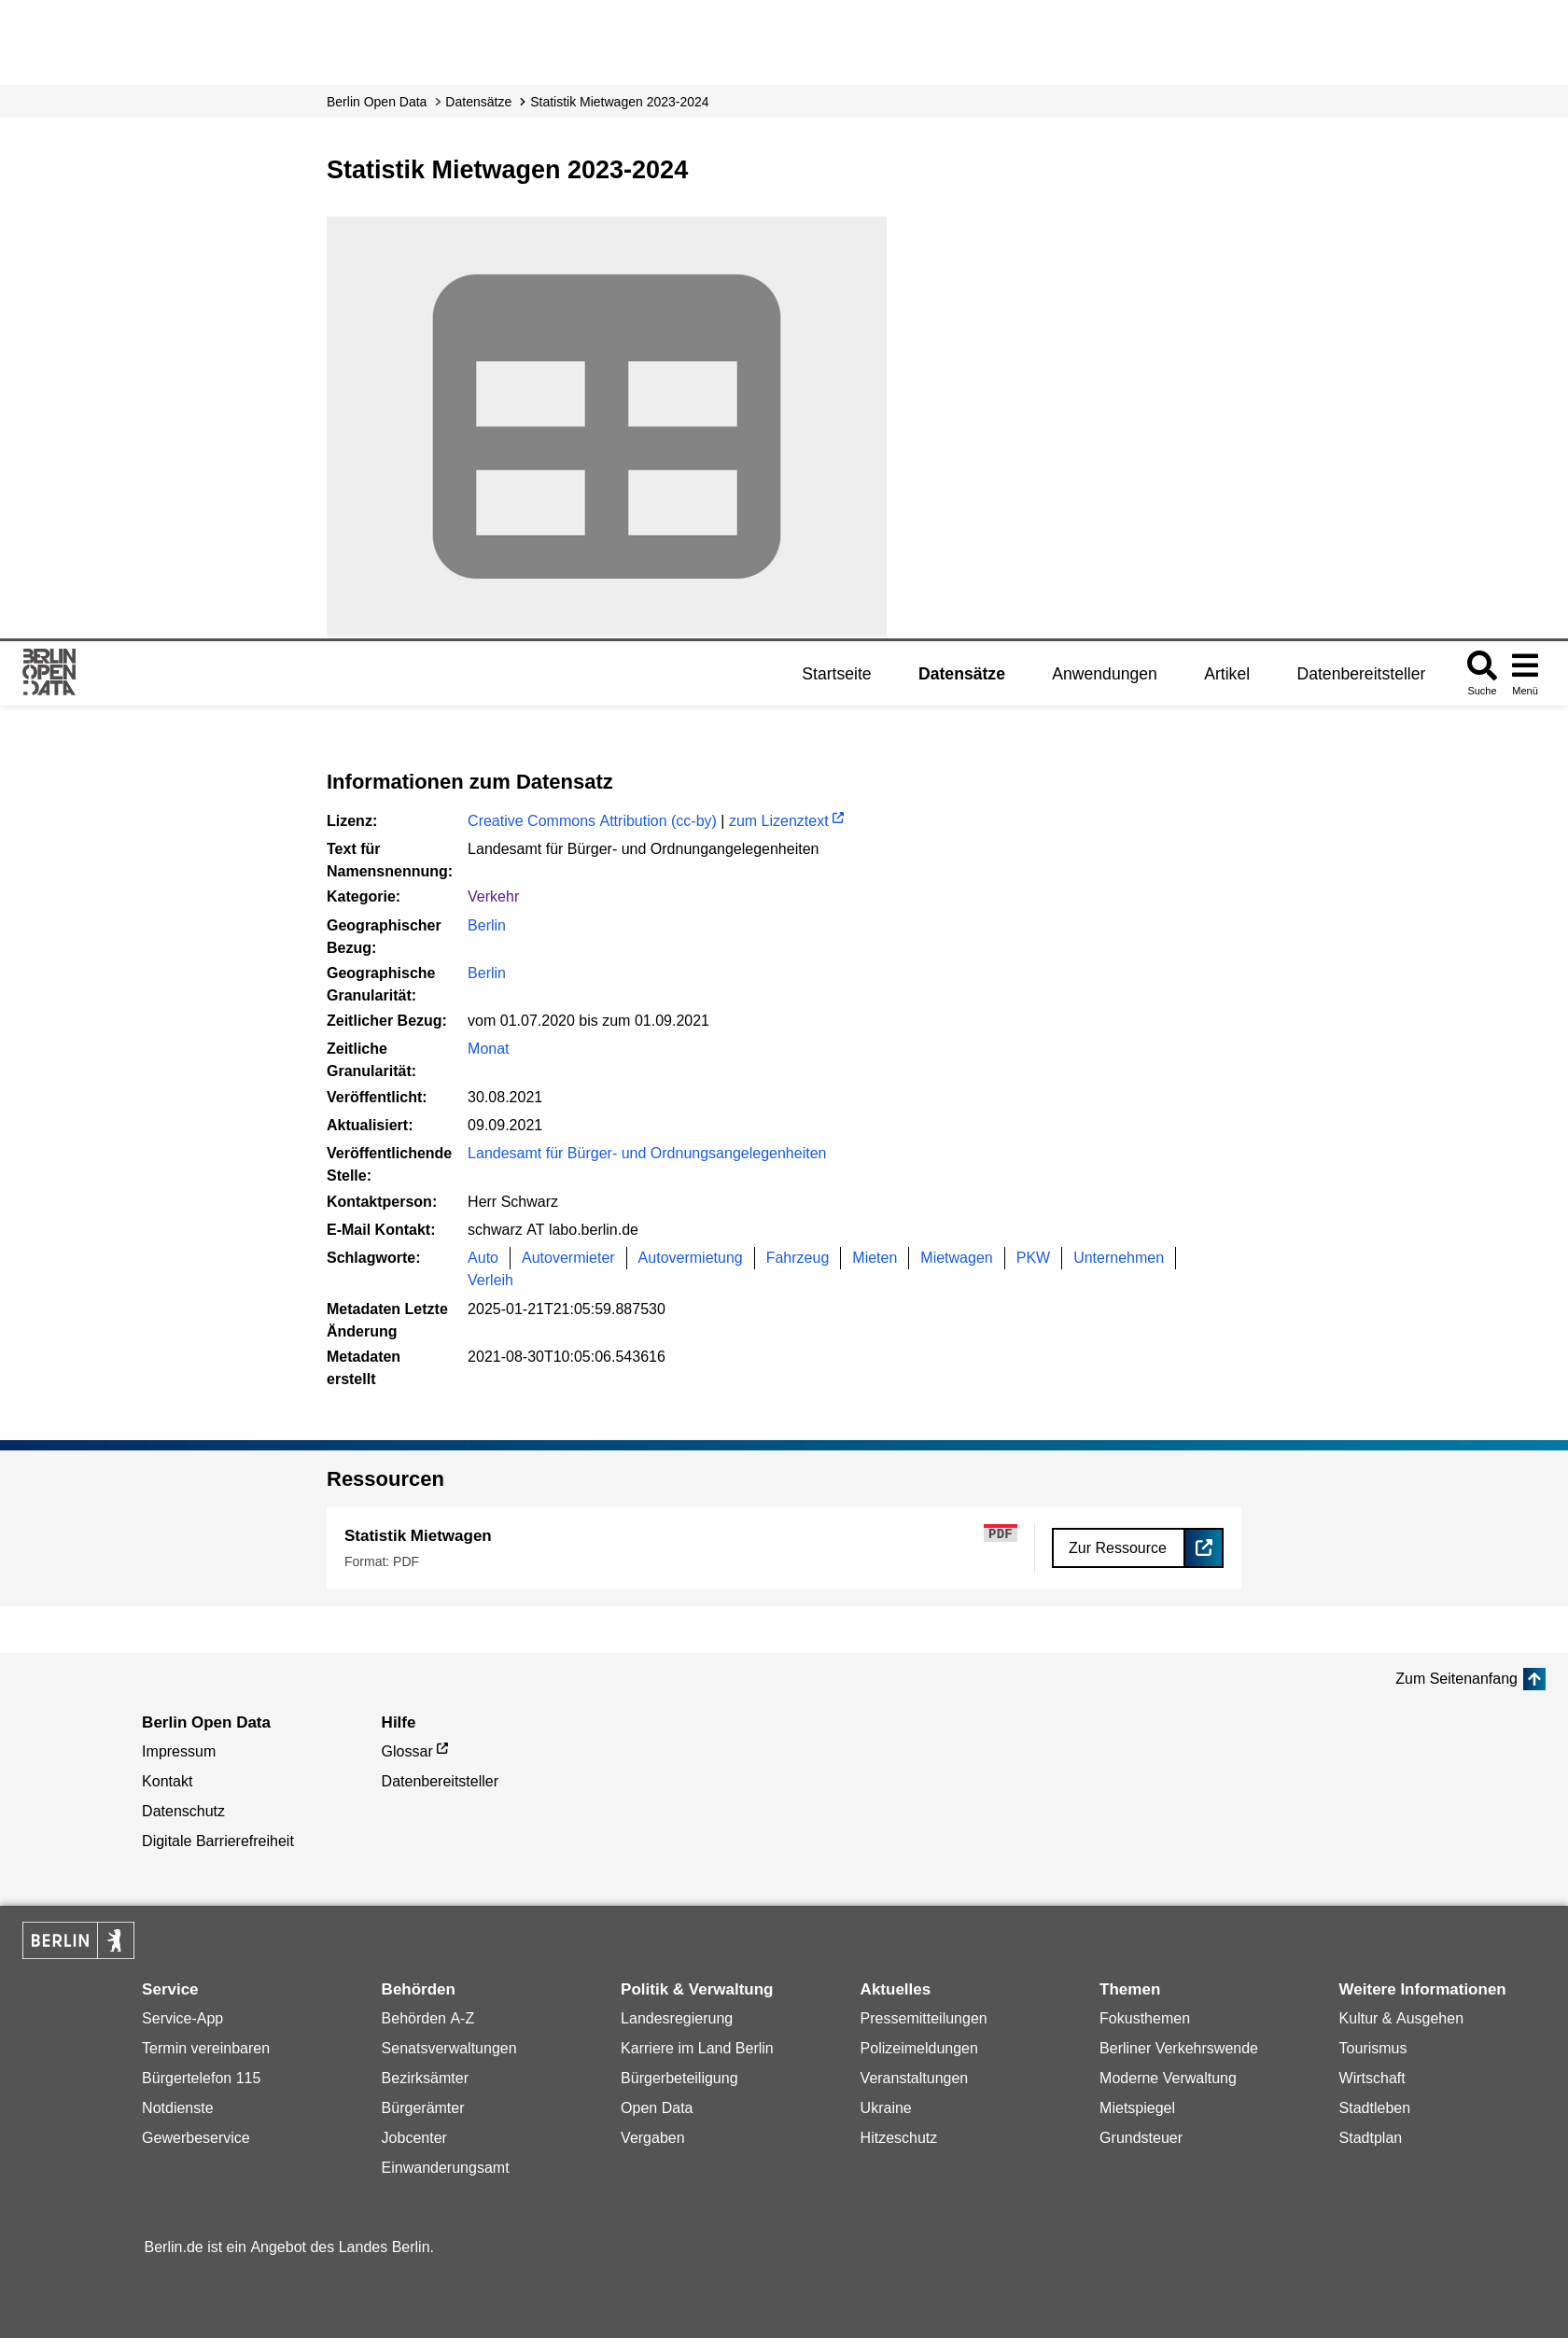Viewport: 1568px width, 2338px height.
Task: Go to Anwendungen in the navigation bar
Action: pos(1104,674)
